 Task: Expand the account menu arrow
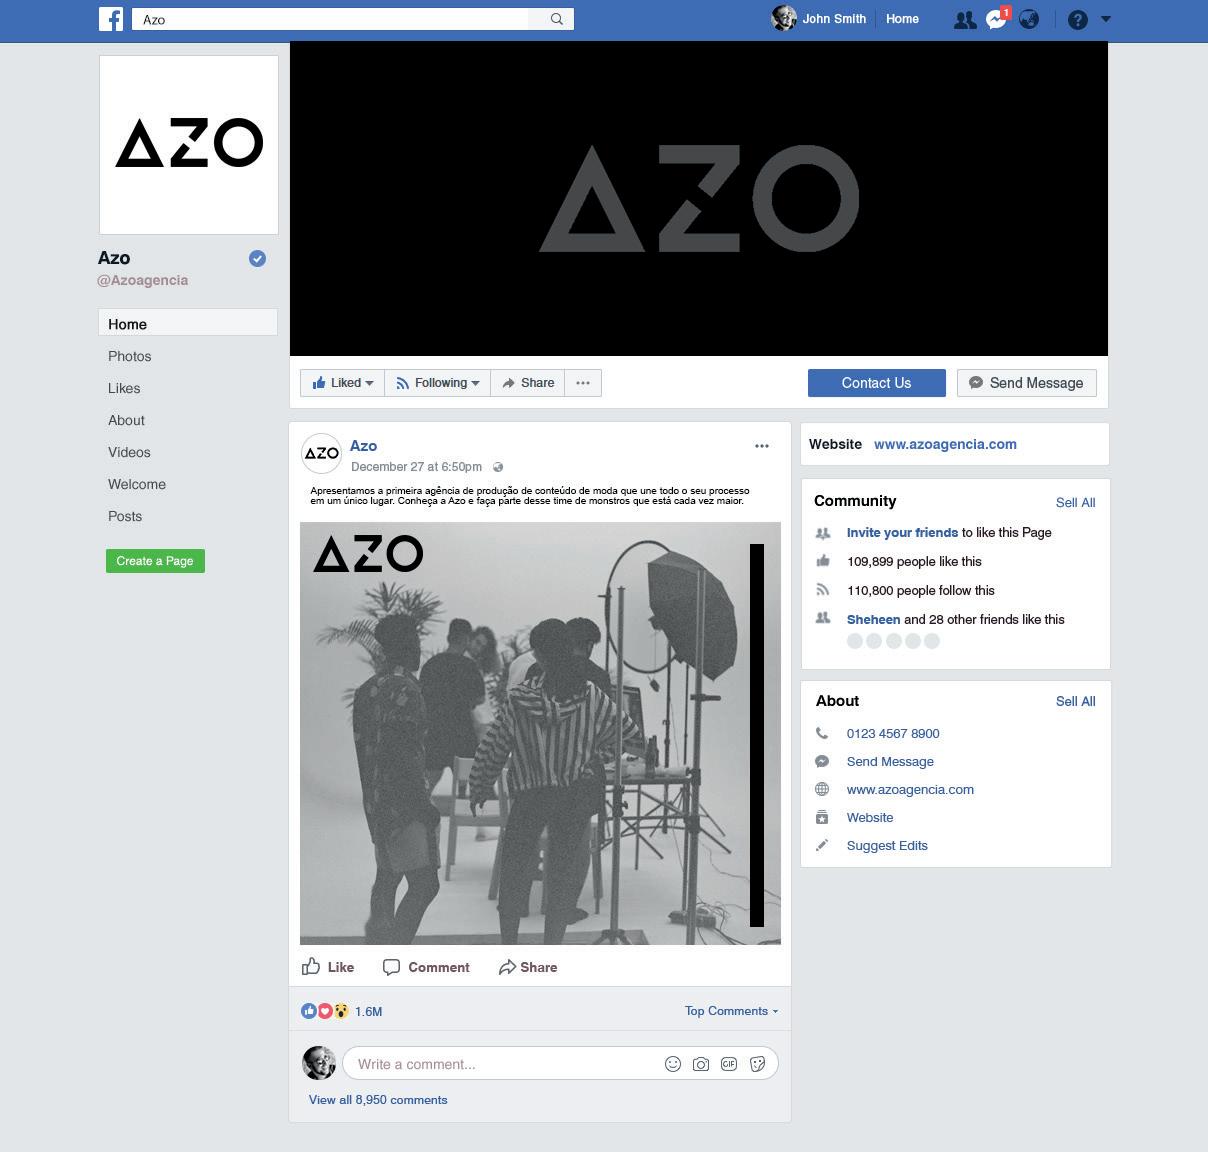click(x=1105, y=19)
